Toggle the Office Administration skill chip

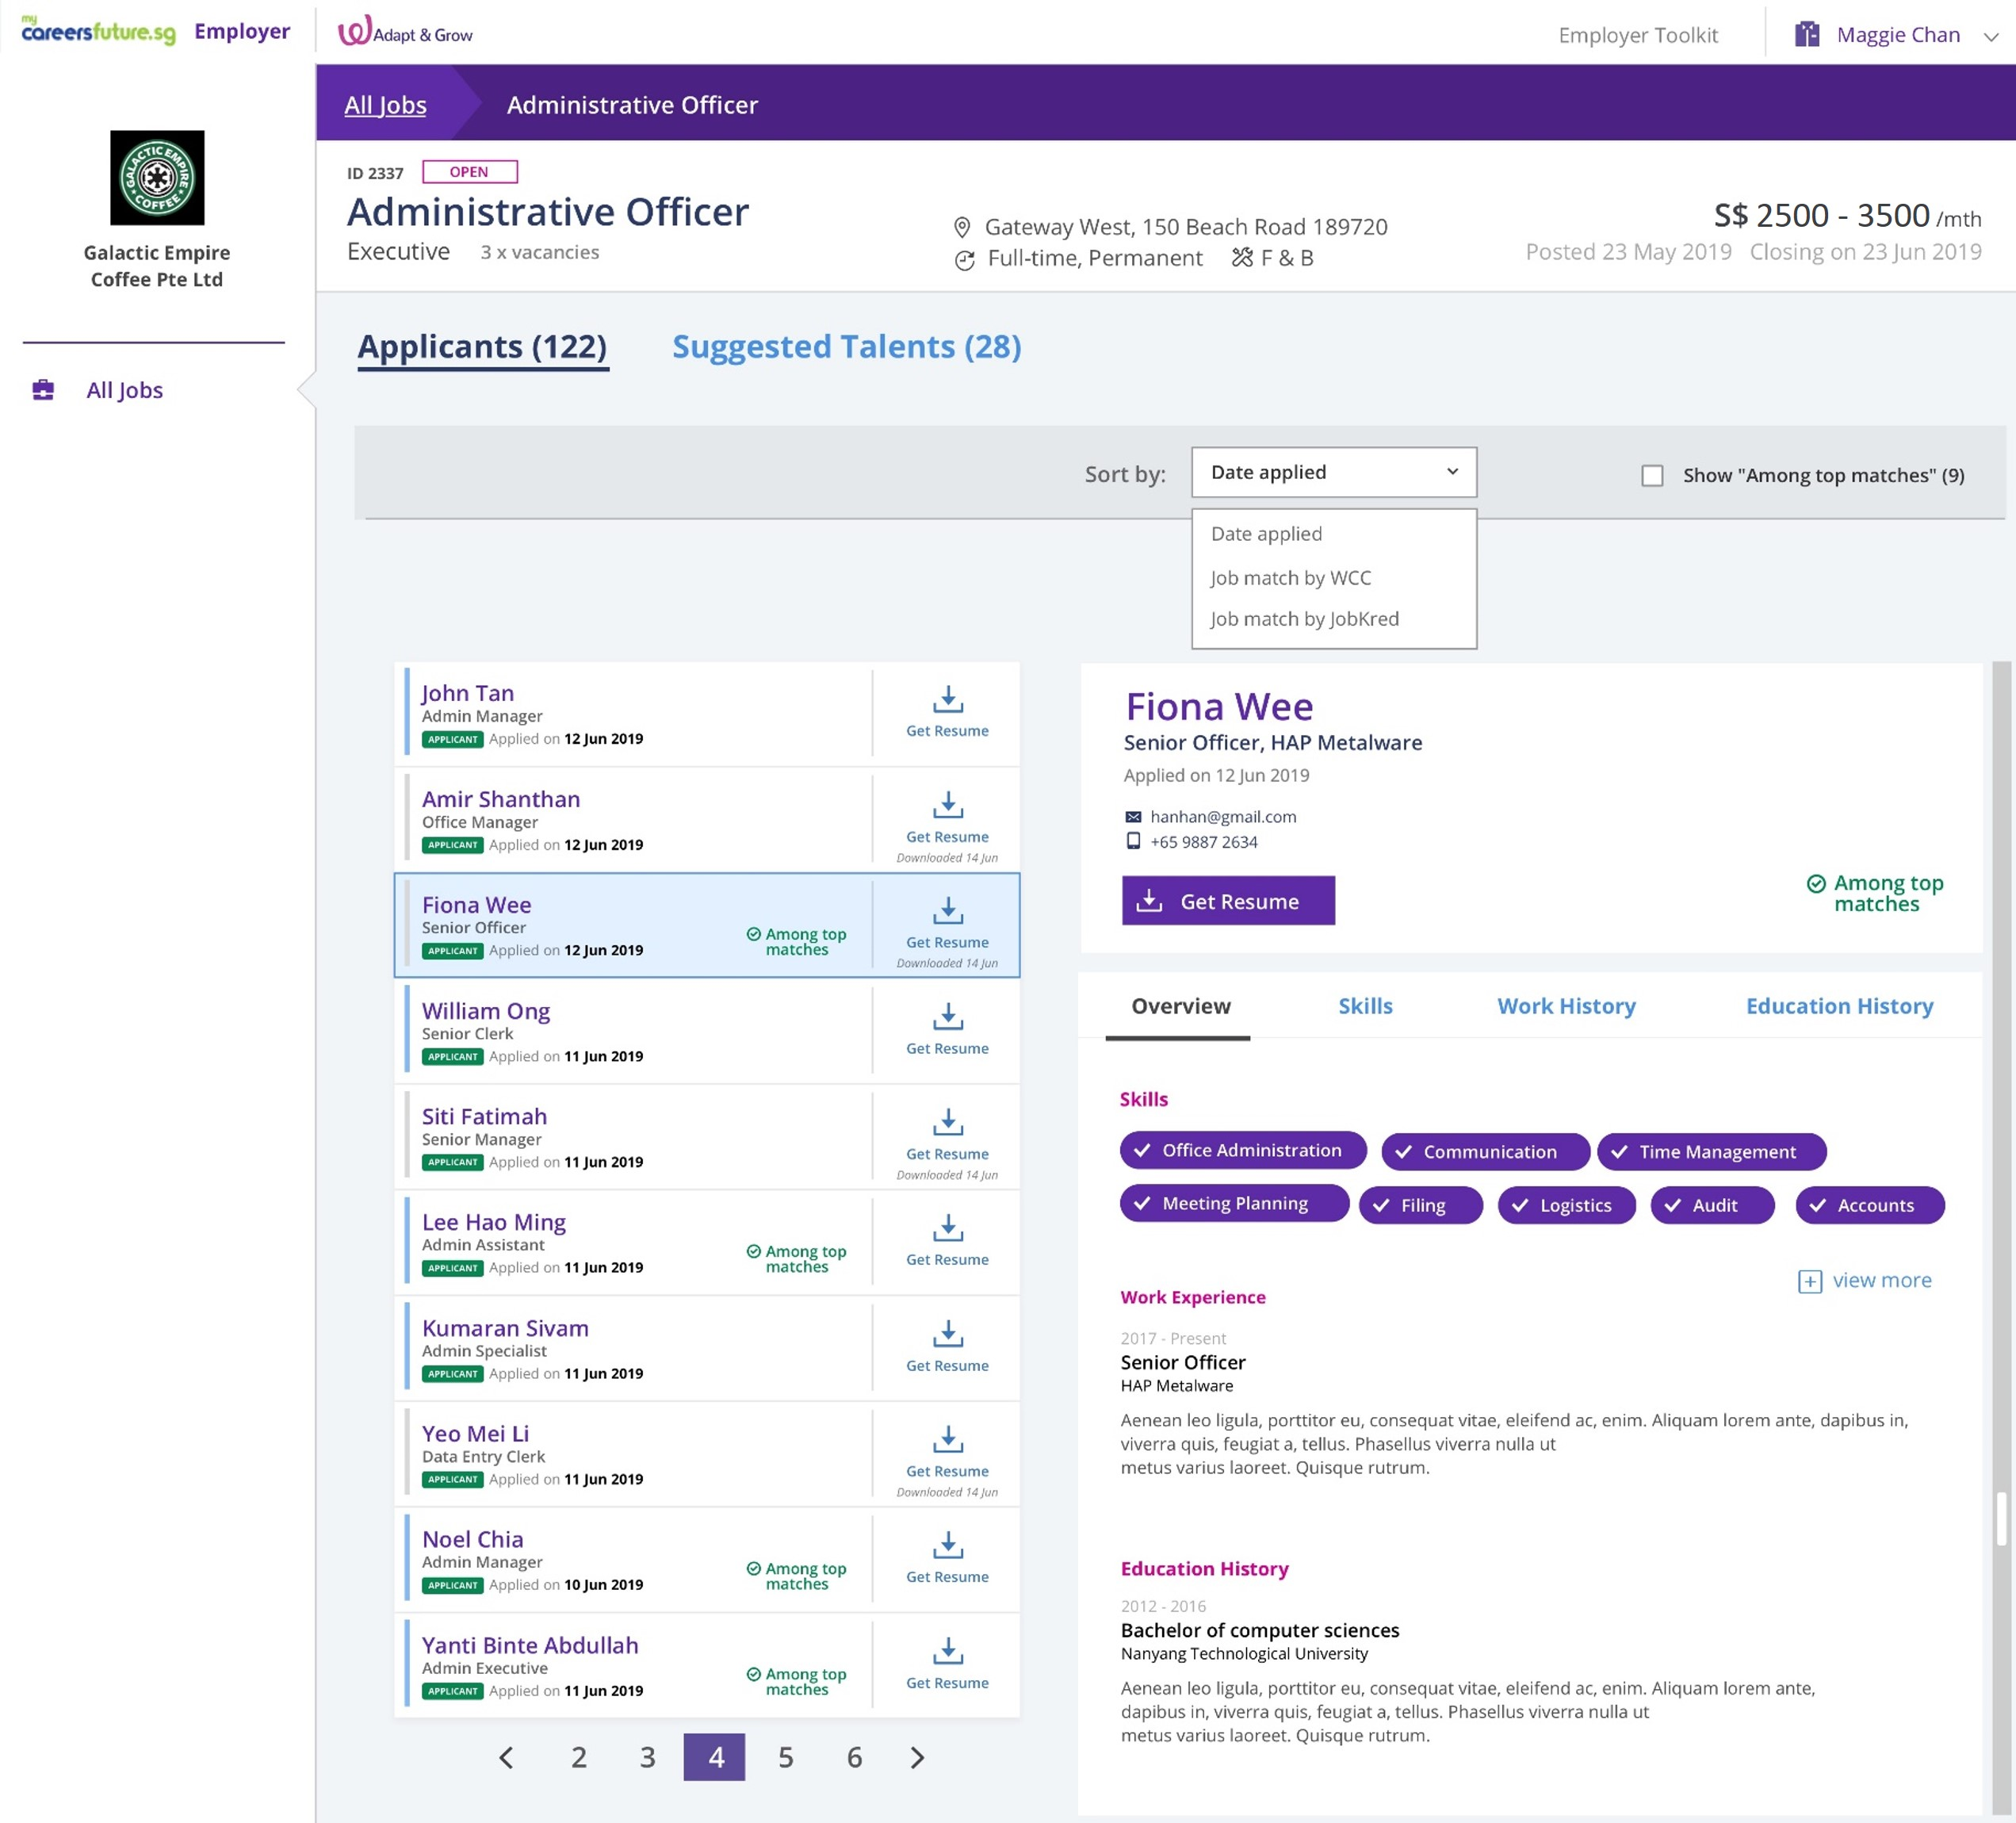[x=1242, y=1150]
